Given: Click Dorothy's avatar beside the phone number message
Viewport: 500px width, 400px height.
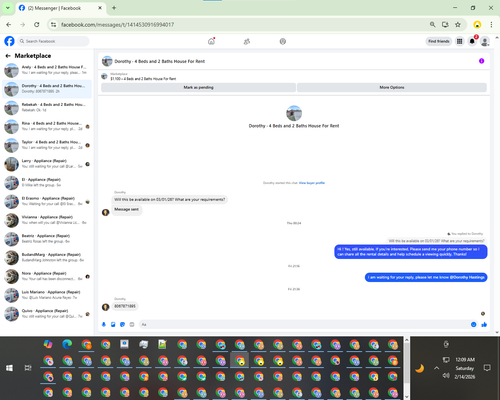Looking at the screenshot, I should pos(106,307).
